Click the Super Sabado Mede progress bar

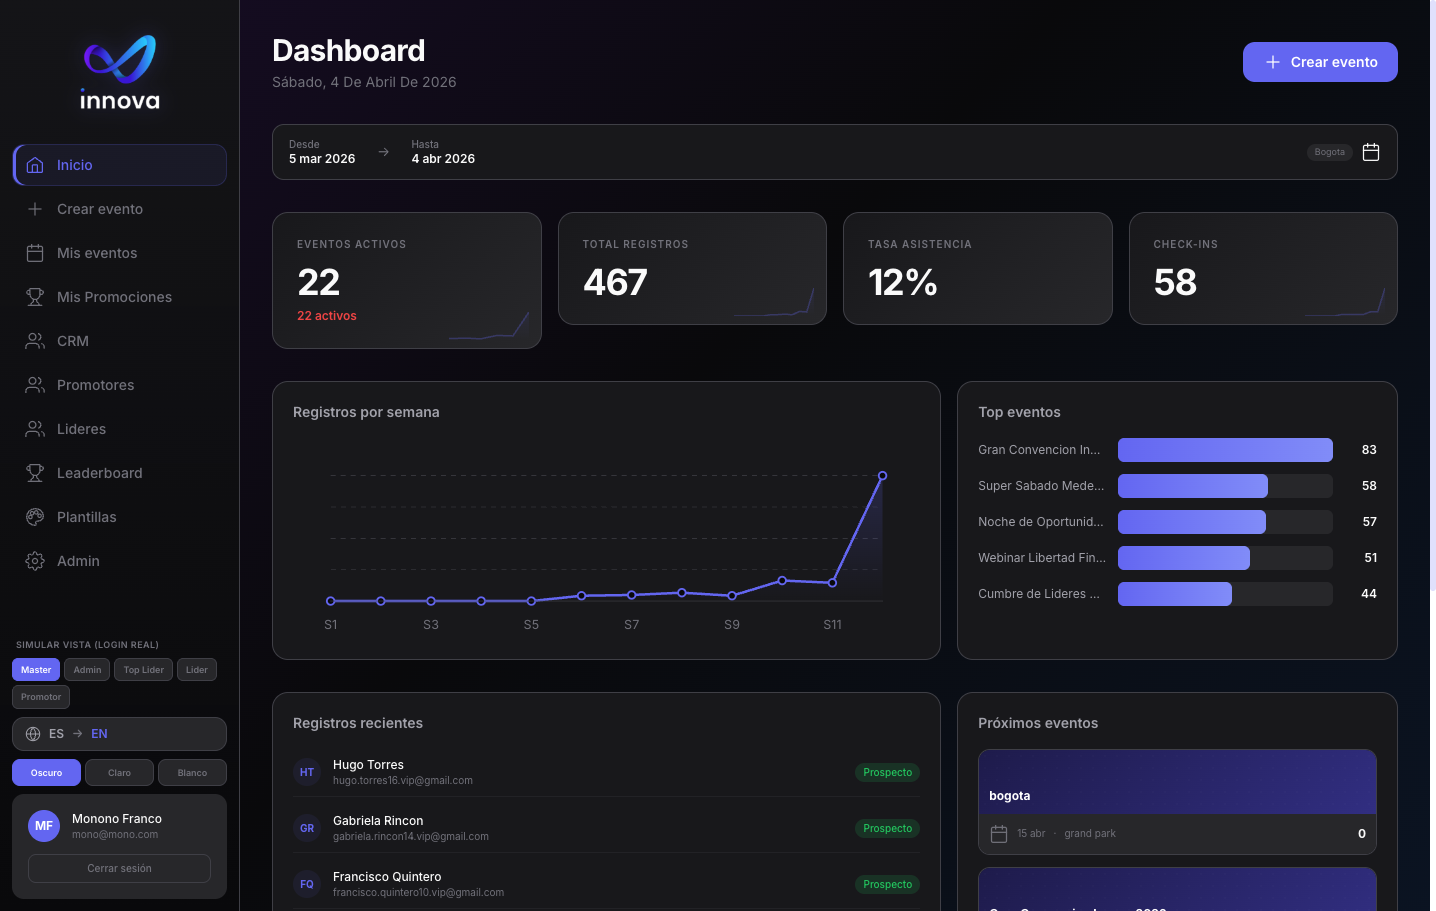pyautogui.click(x=1225, y=486)
